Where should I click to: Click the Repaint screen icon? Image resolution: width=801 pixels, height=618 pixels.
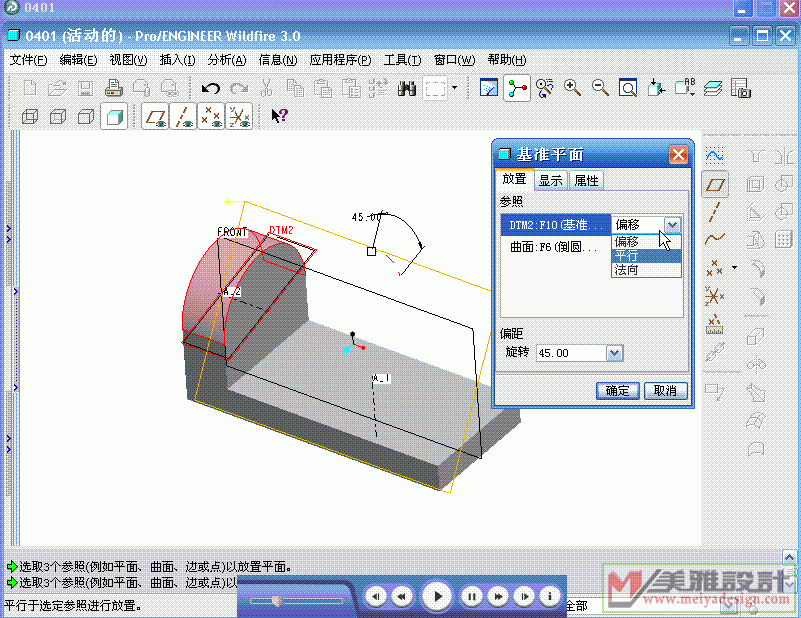tap(489, 88)
